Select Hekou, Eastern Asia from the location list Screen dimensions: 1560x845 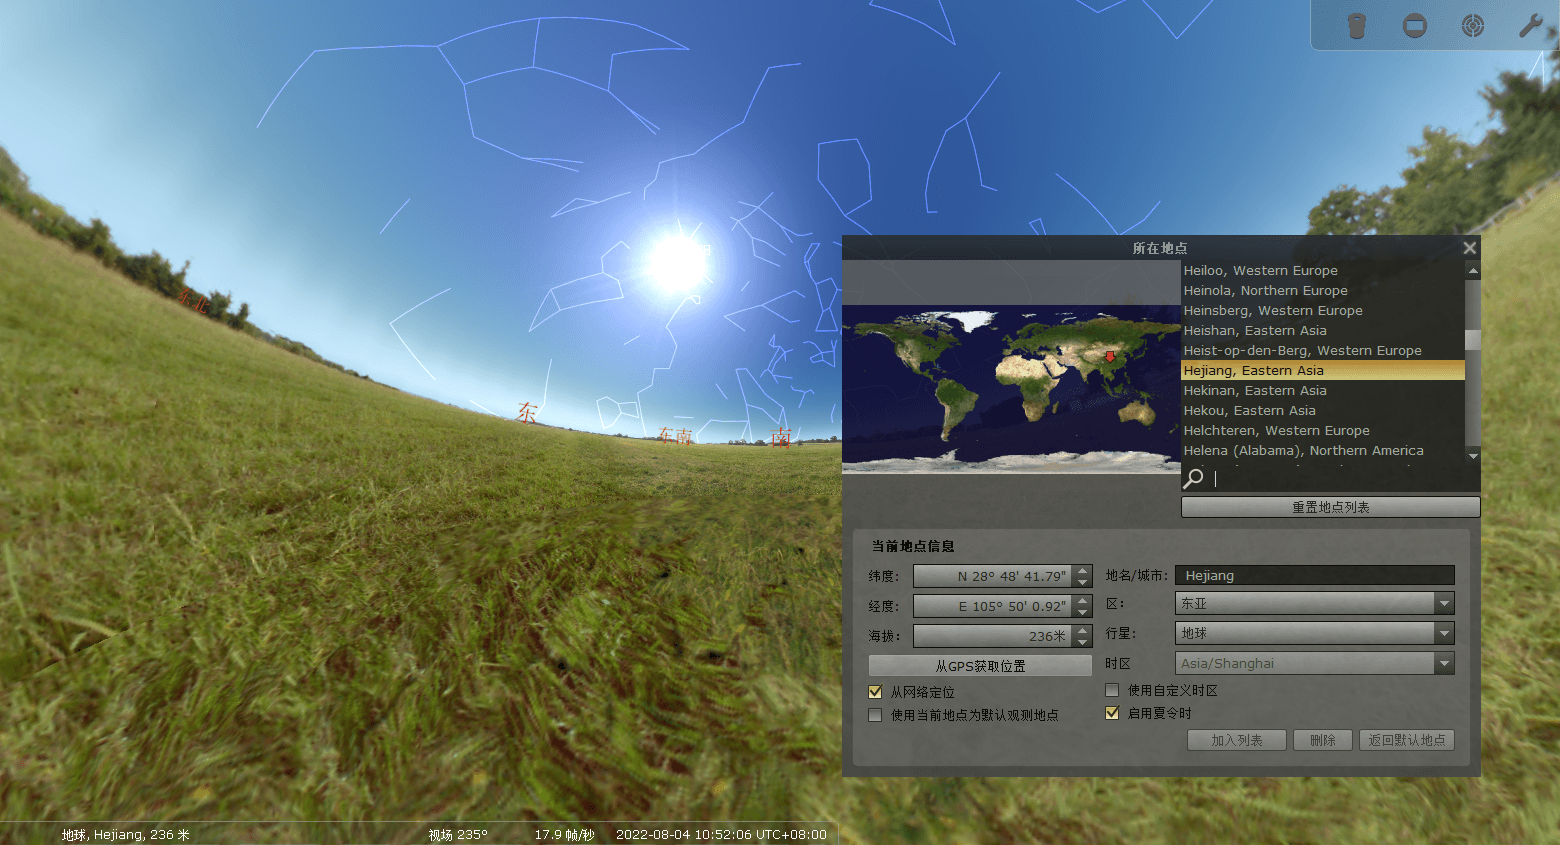pyautogui.click(x=1249, y=410)
